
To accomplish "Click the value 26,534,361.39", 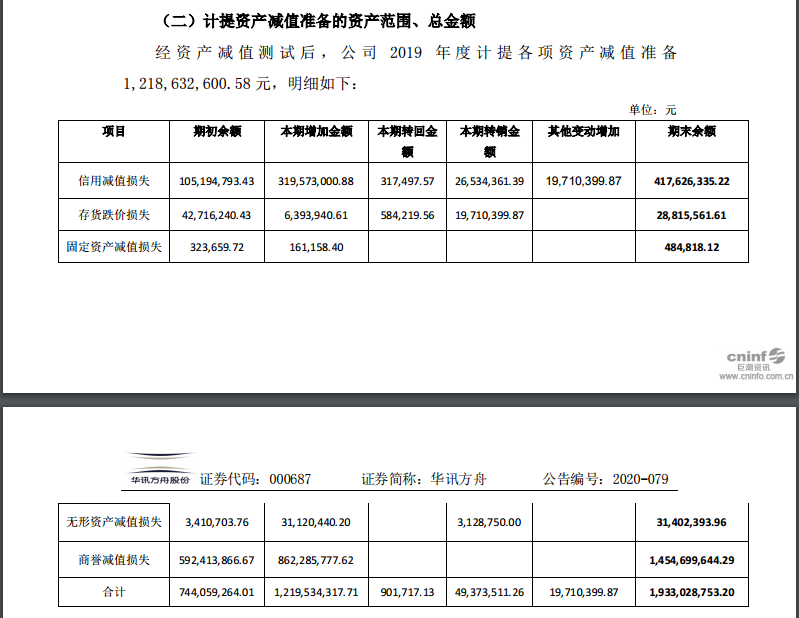I will point(489,181).
